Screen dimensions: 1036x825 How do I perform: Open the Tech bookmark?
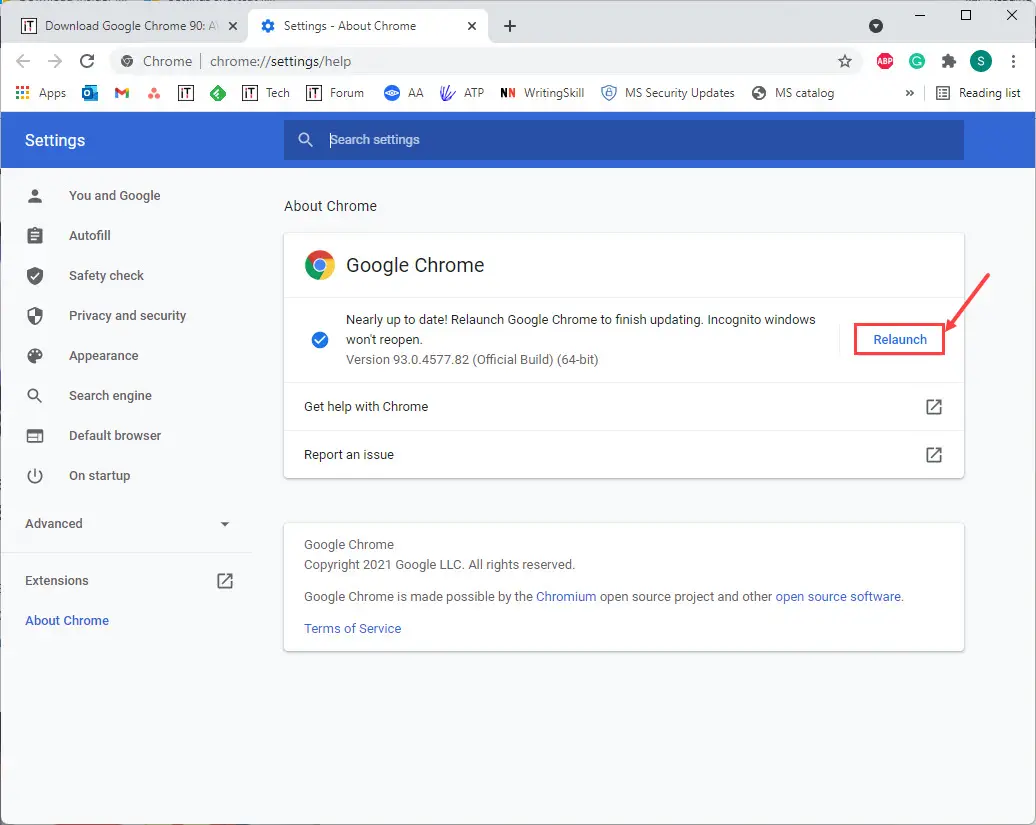click(x=266, y=93)
